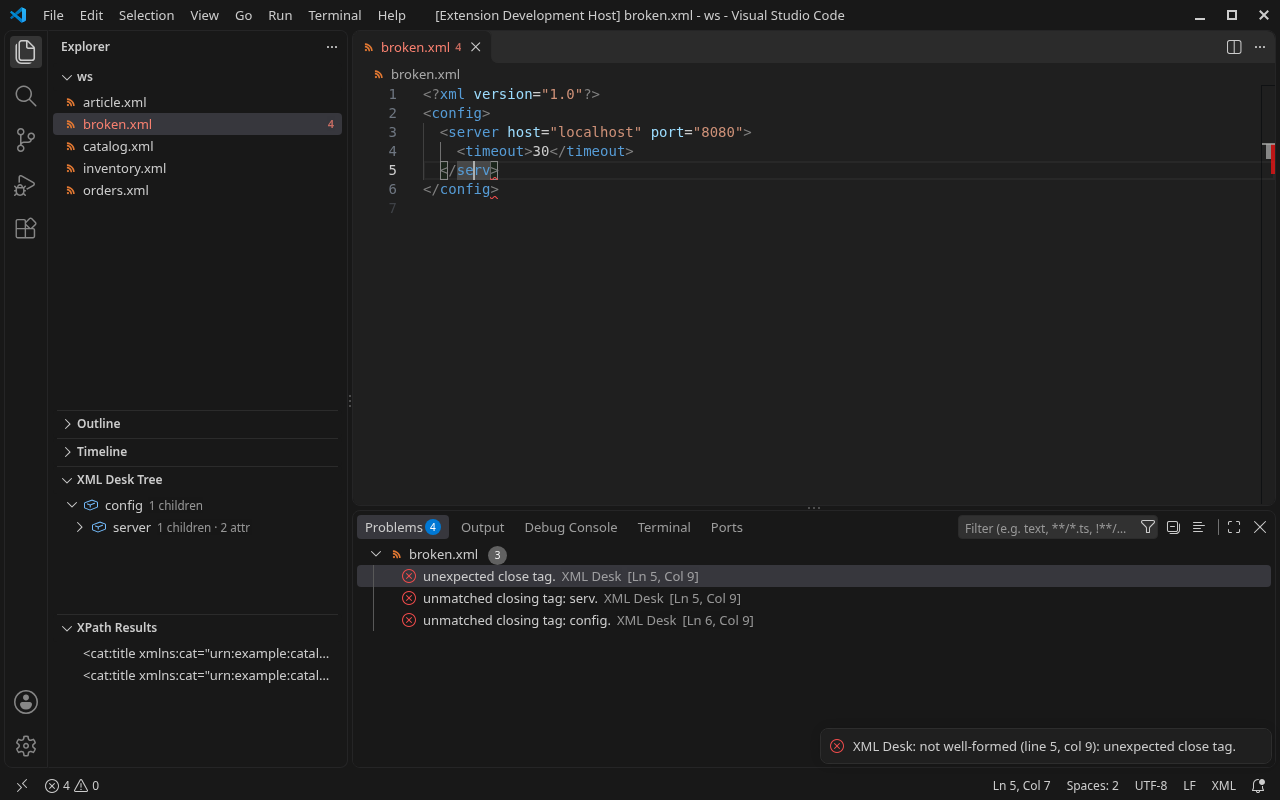
Task: Open the notifications bell in status bar
Action: tap(1259, 786)
